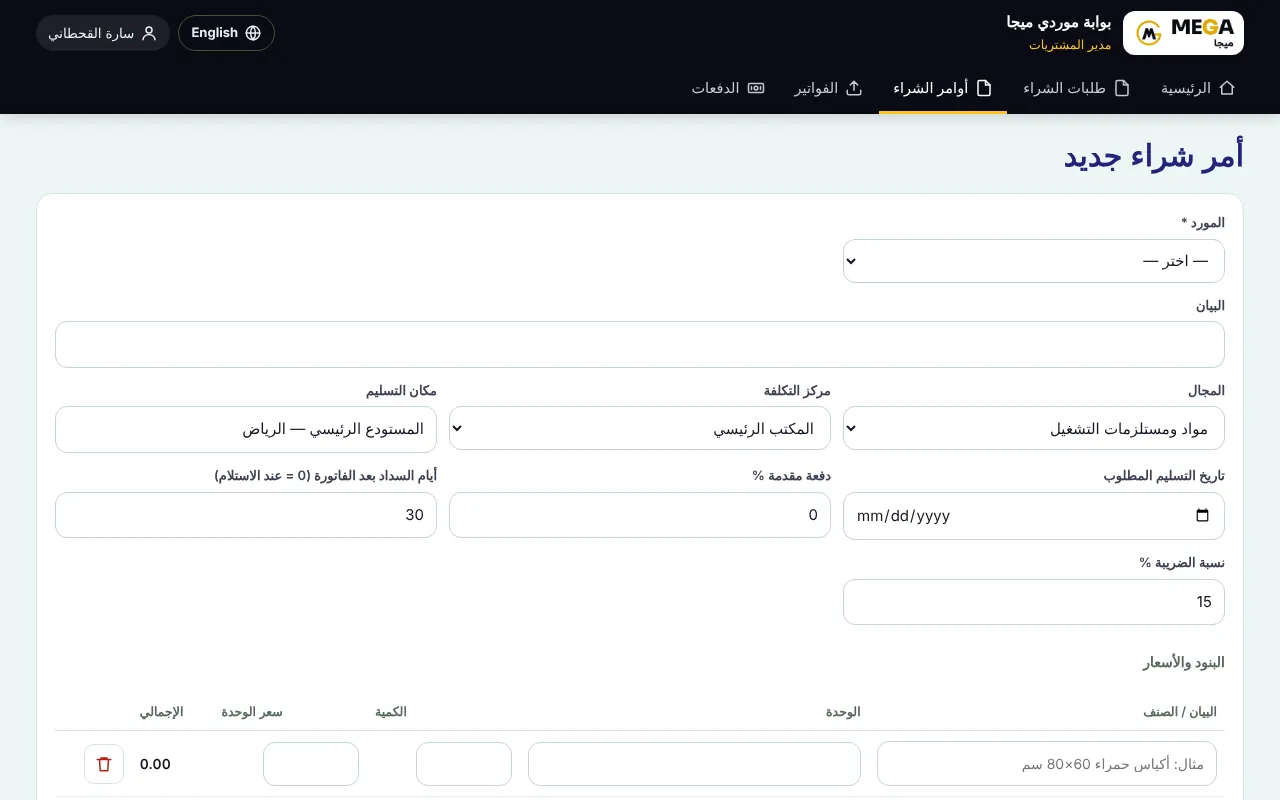This screenshot has width=1280, height=800.
Task: Click the user profile icon
Action: coord(149,33)
